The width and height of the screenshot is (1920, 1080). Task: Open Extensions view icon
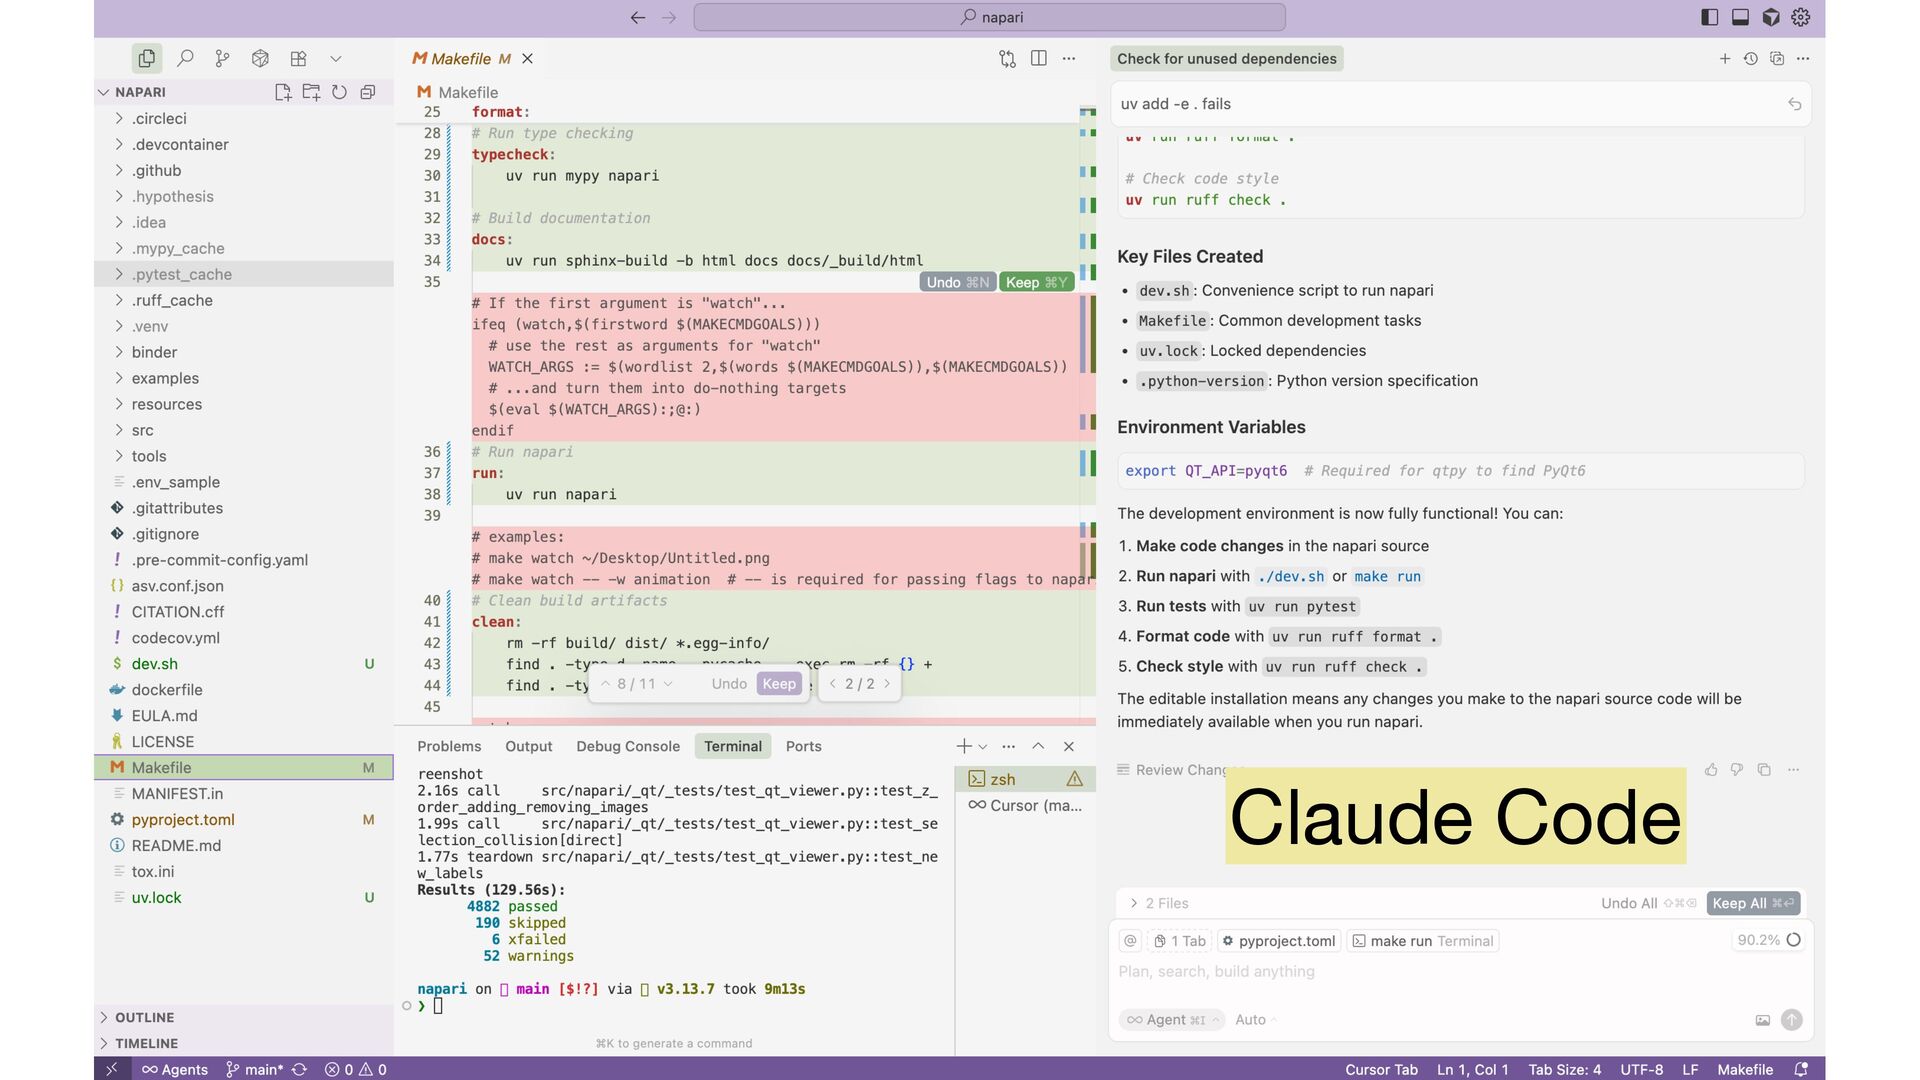pyautogui.click(x=298, y=59)
